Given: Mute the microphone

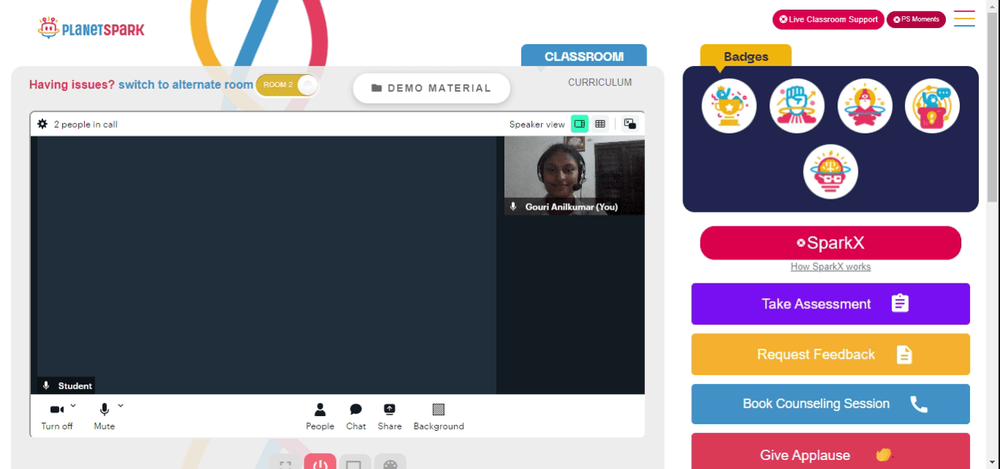Looking at the screenshot, I should (105, 415).
